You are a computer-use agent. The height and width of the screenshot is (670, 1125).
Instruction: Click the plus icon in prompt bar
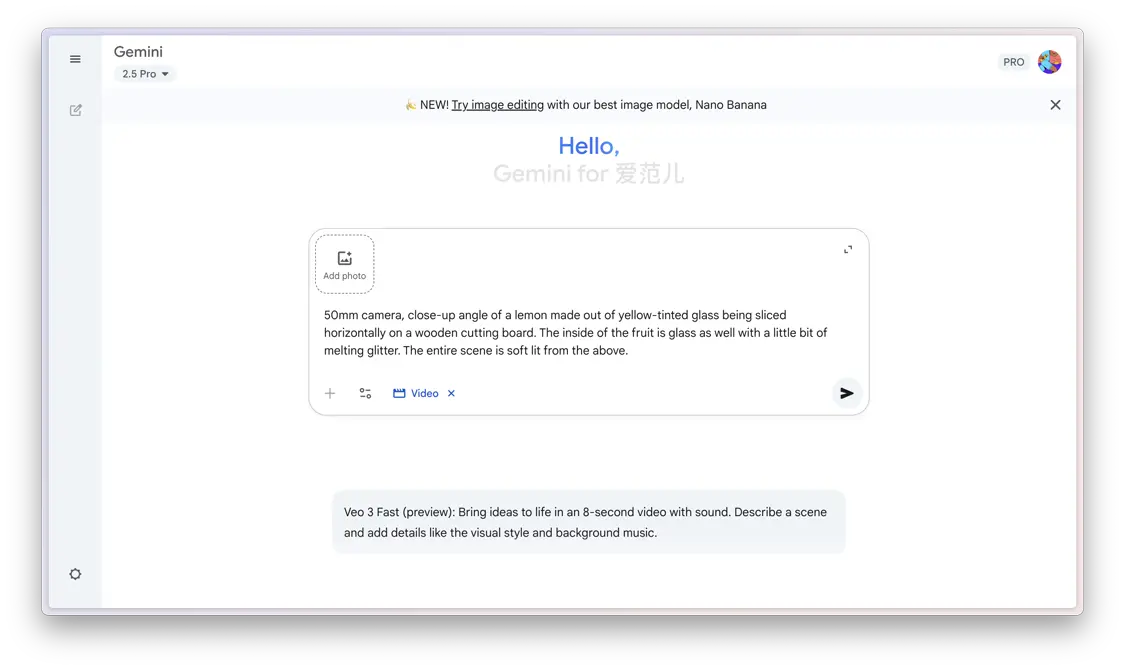(x=330, y=393)
